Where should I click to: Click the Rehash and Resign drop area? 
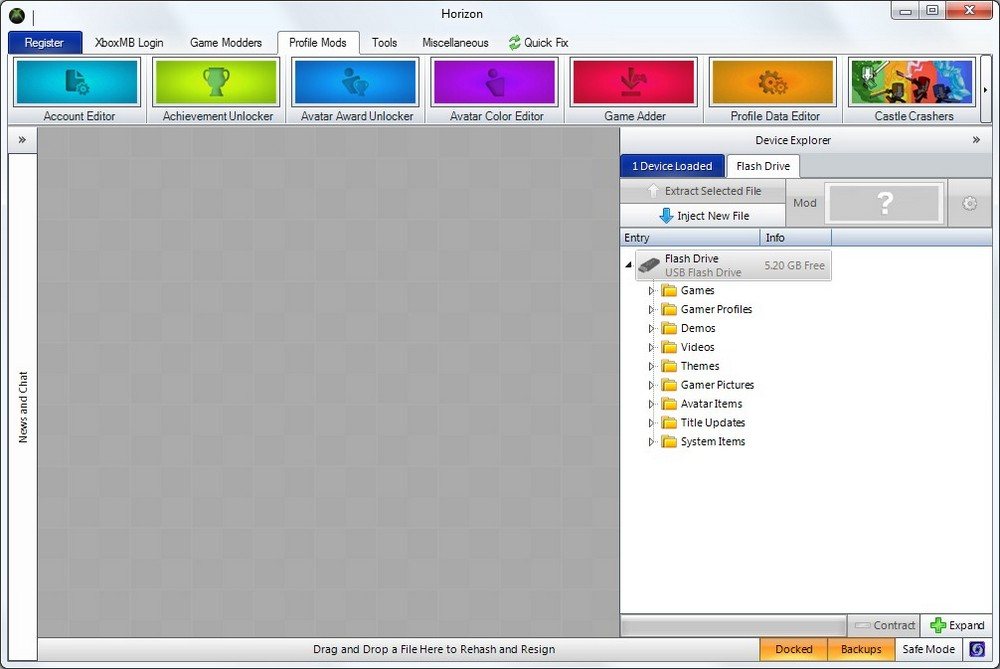pos(399,649)
